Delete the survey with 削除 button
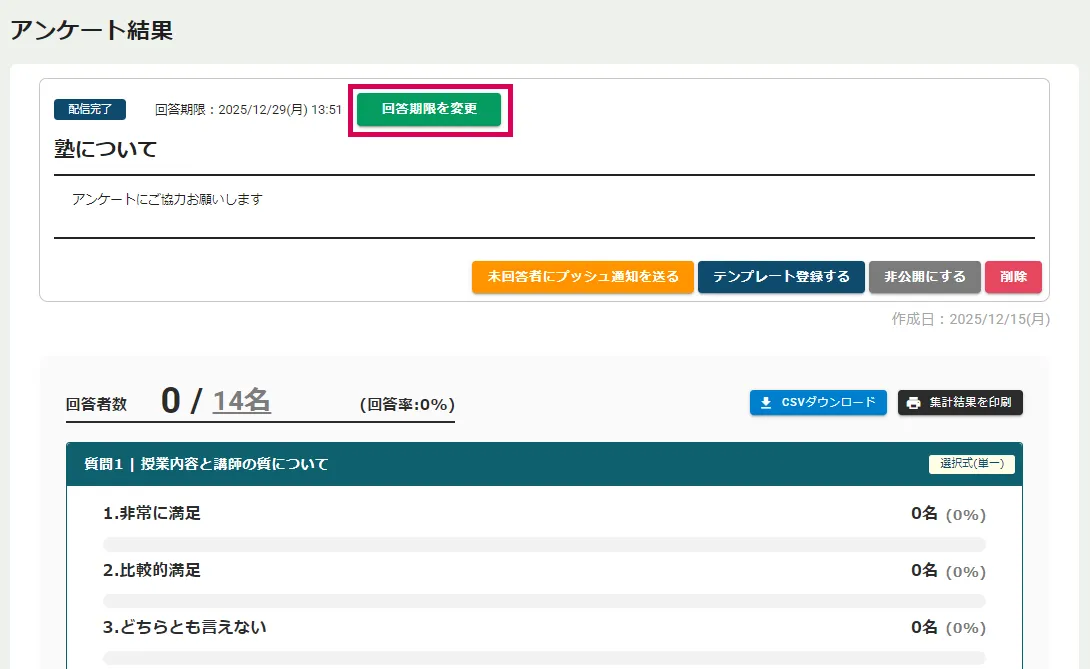Viewport: 1090px width, 669px height. click(1013, 277)
